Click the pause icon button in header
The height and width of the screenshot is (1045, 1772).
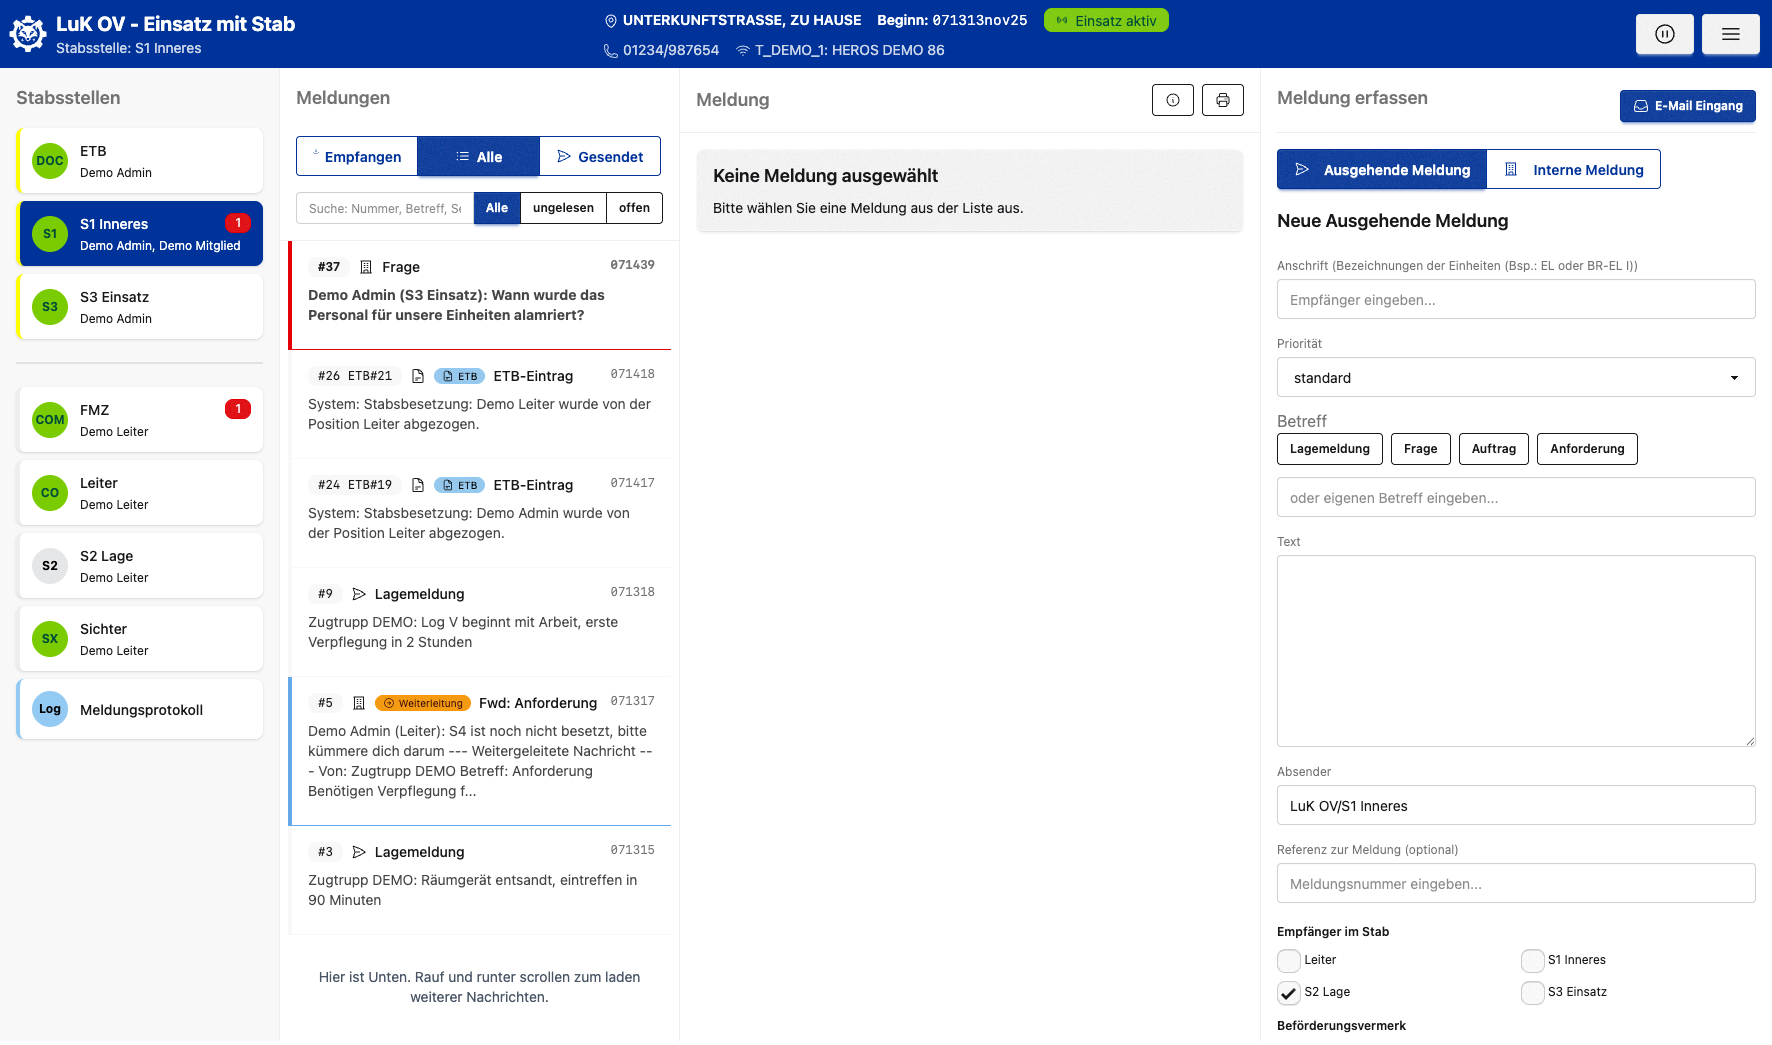click(1664, 34)
